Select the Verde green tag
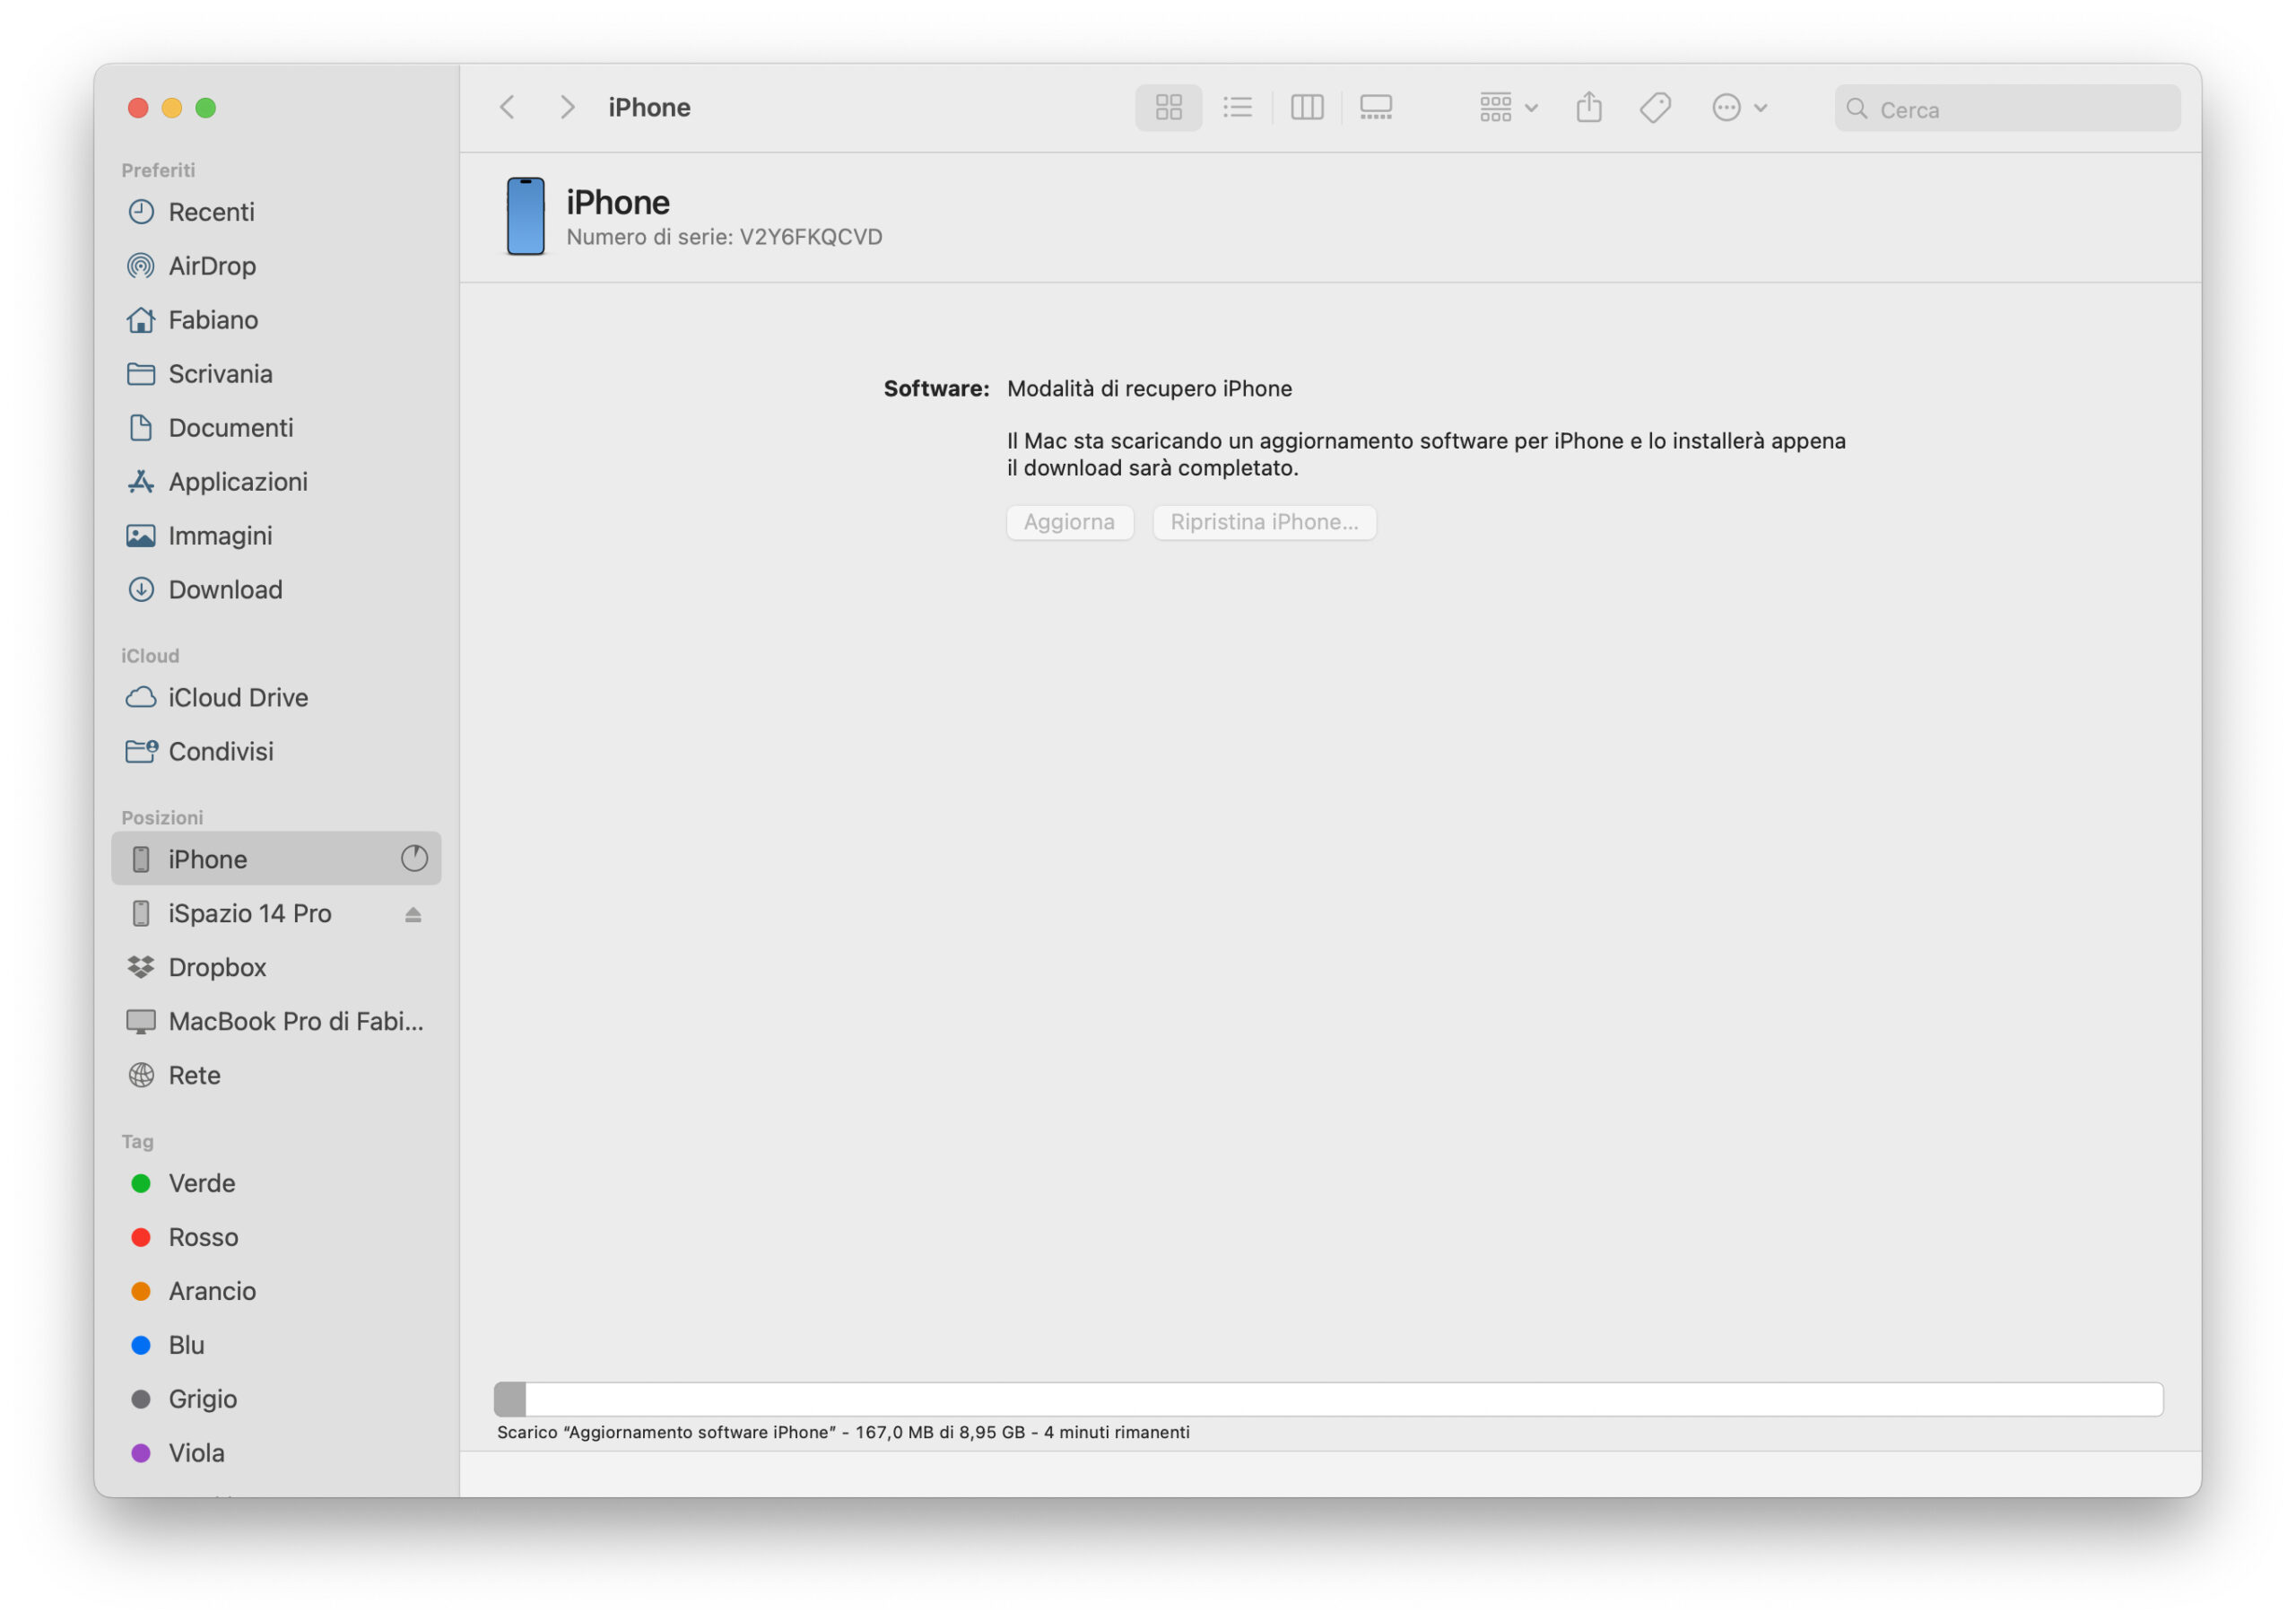The image size is (2296, 1622). pyautogui.click(x=276, y=1184)
